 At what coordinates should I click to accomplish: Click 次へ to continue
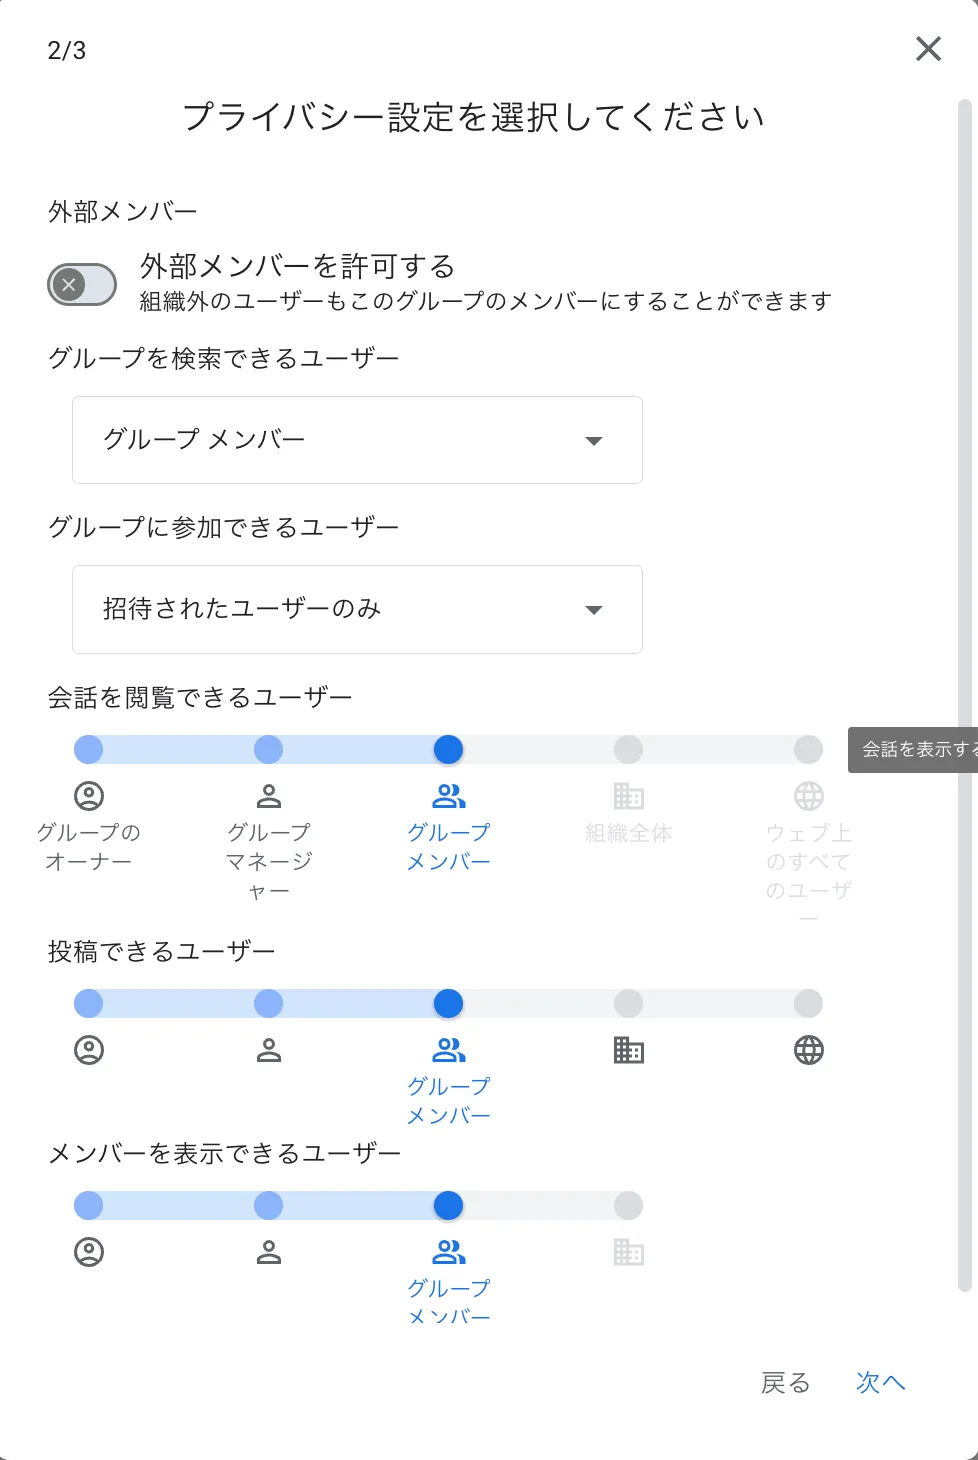[881, 1383]
